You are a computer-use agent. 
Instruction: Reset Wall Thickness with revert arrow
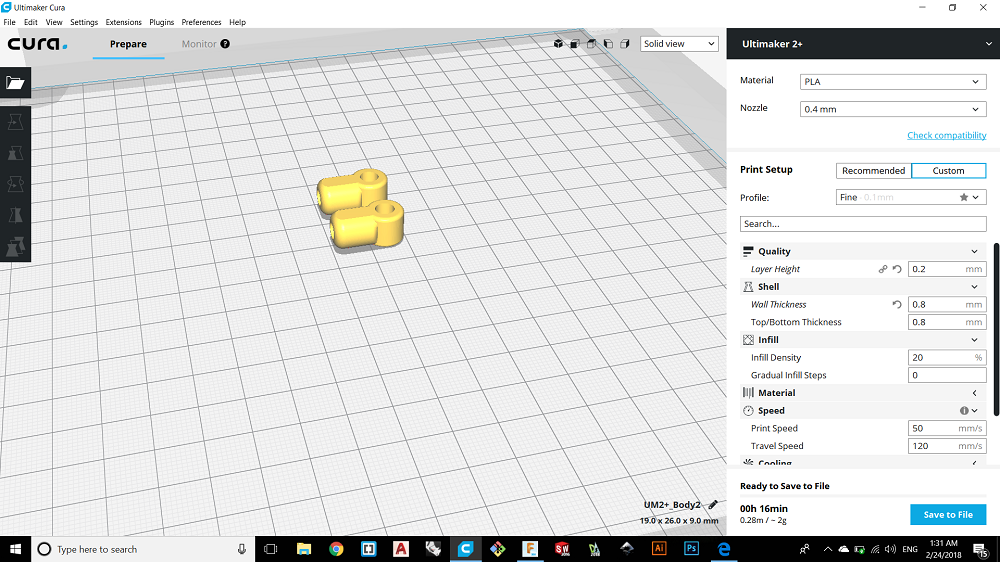pos(897,305)
